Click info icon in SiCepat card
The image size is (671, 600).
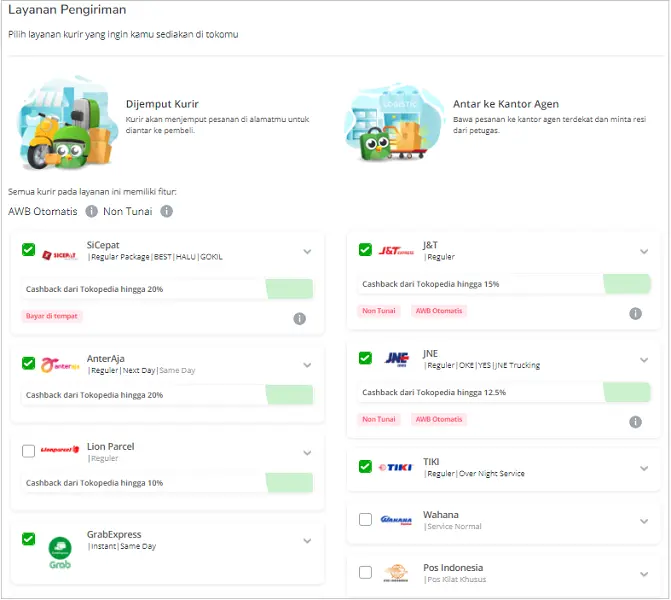pyautogui.click(x=299, y=319)
